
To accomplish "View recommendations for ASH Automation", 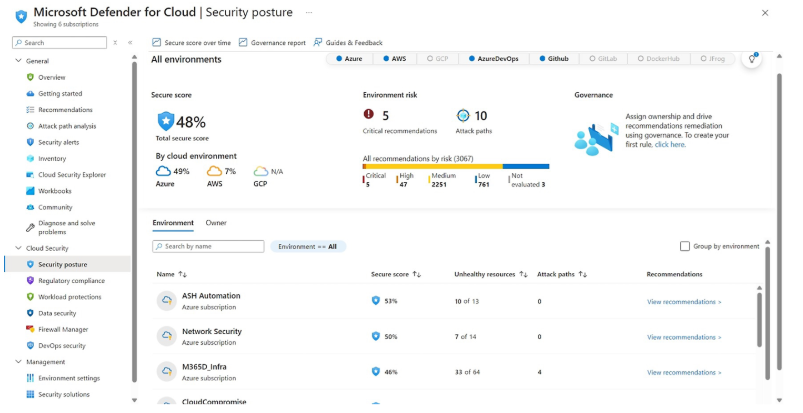I will pos(684,302).
